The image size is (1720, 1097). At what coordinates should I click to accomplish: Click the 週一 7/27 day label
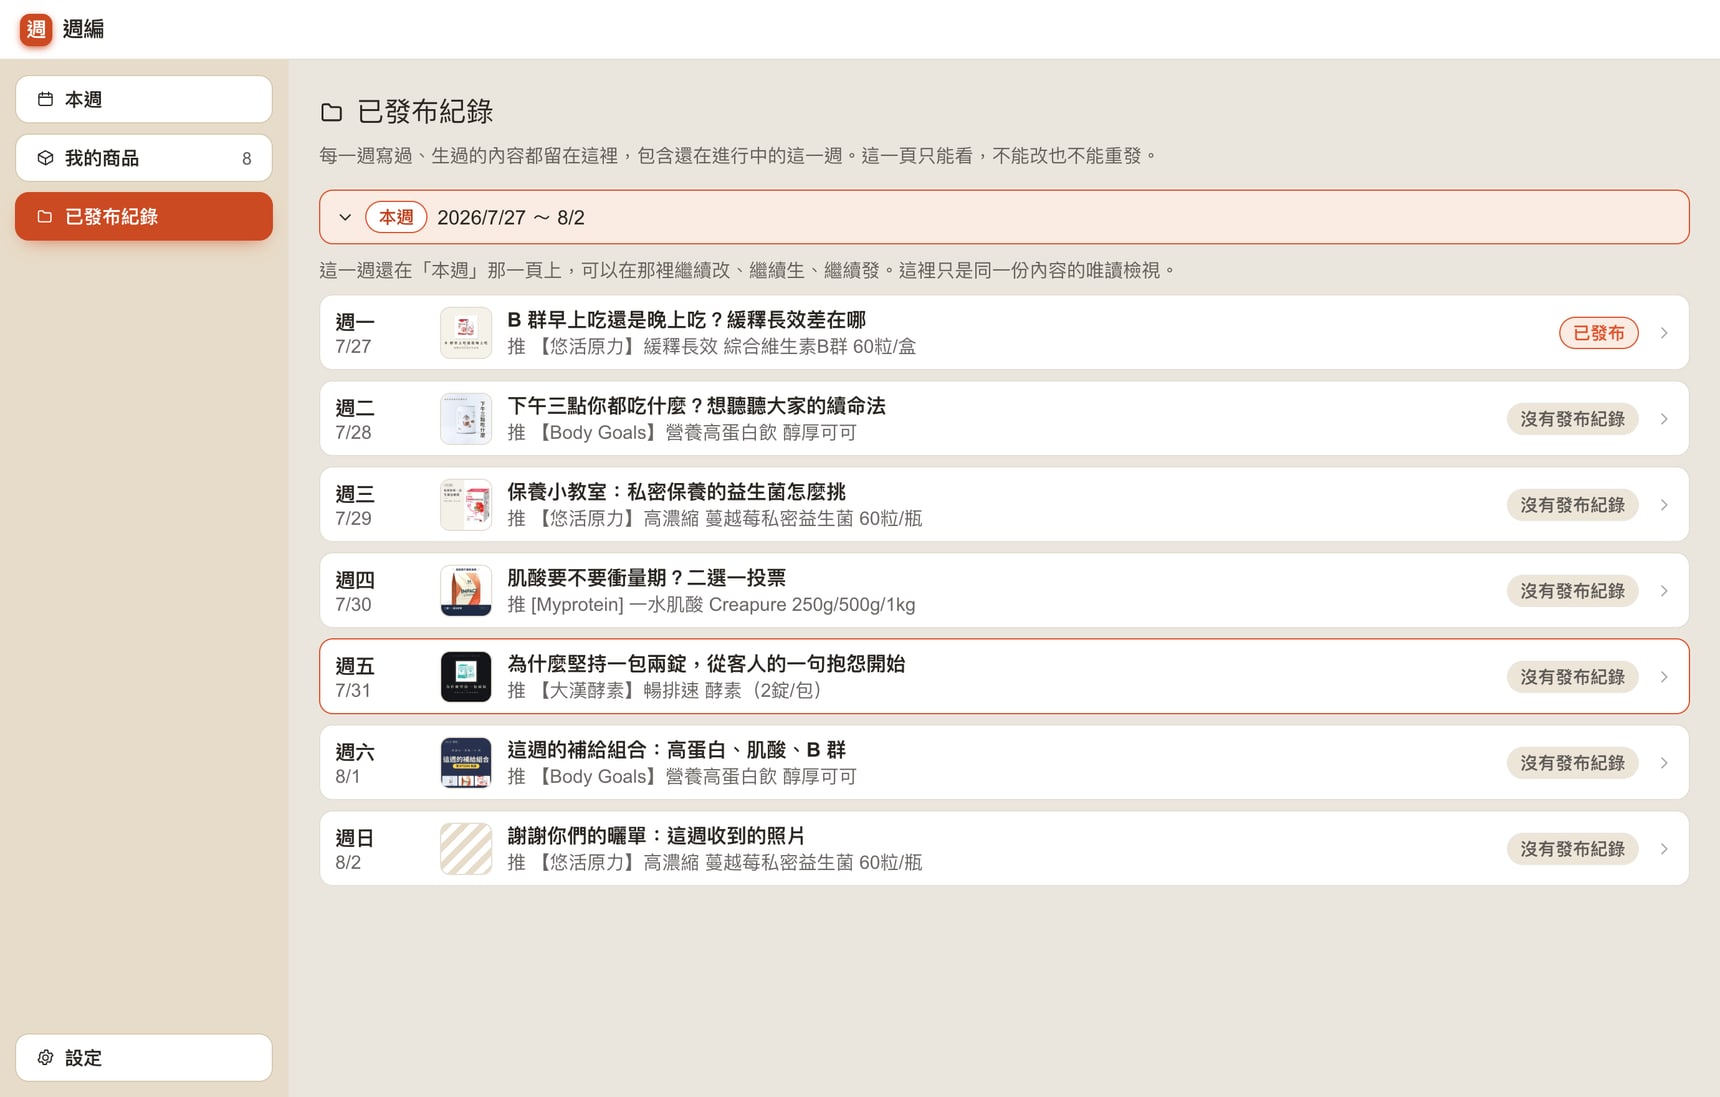tap(355, 333)
